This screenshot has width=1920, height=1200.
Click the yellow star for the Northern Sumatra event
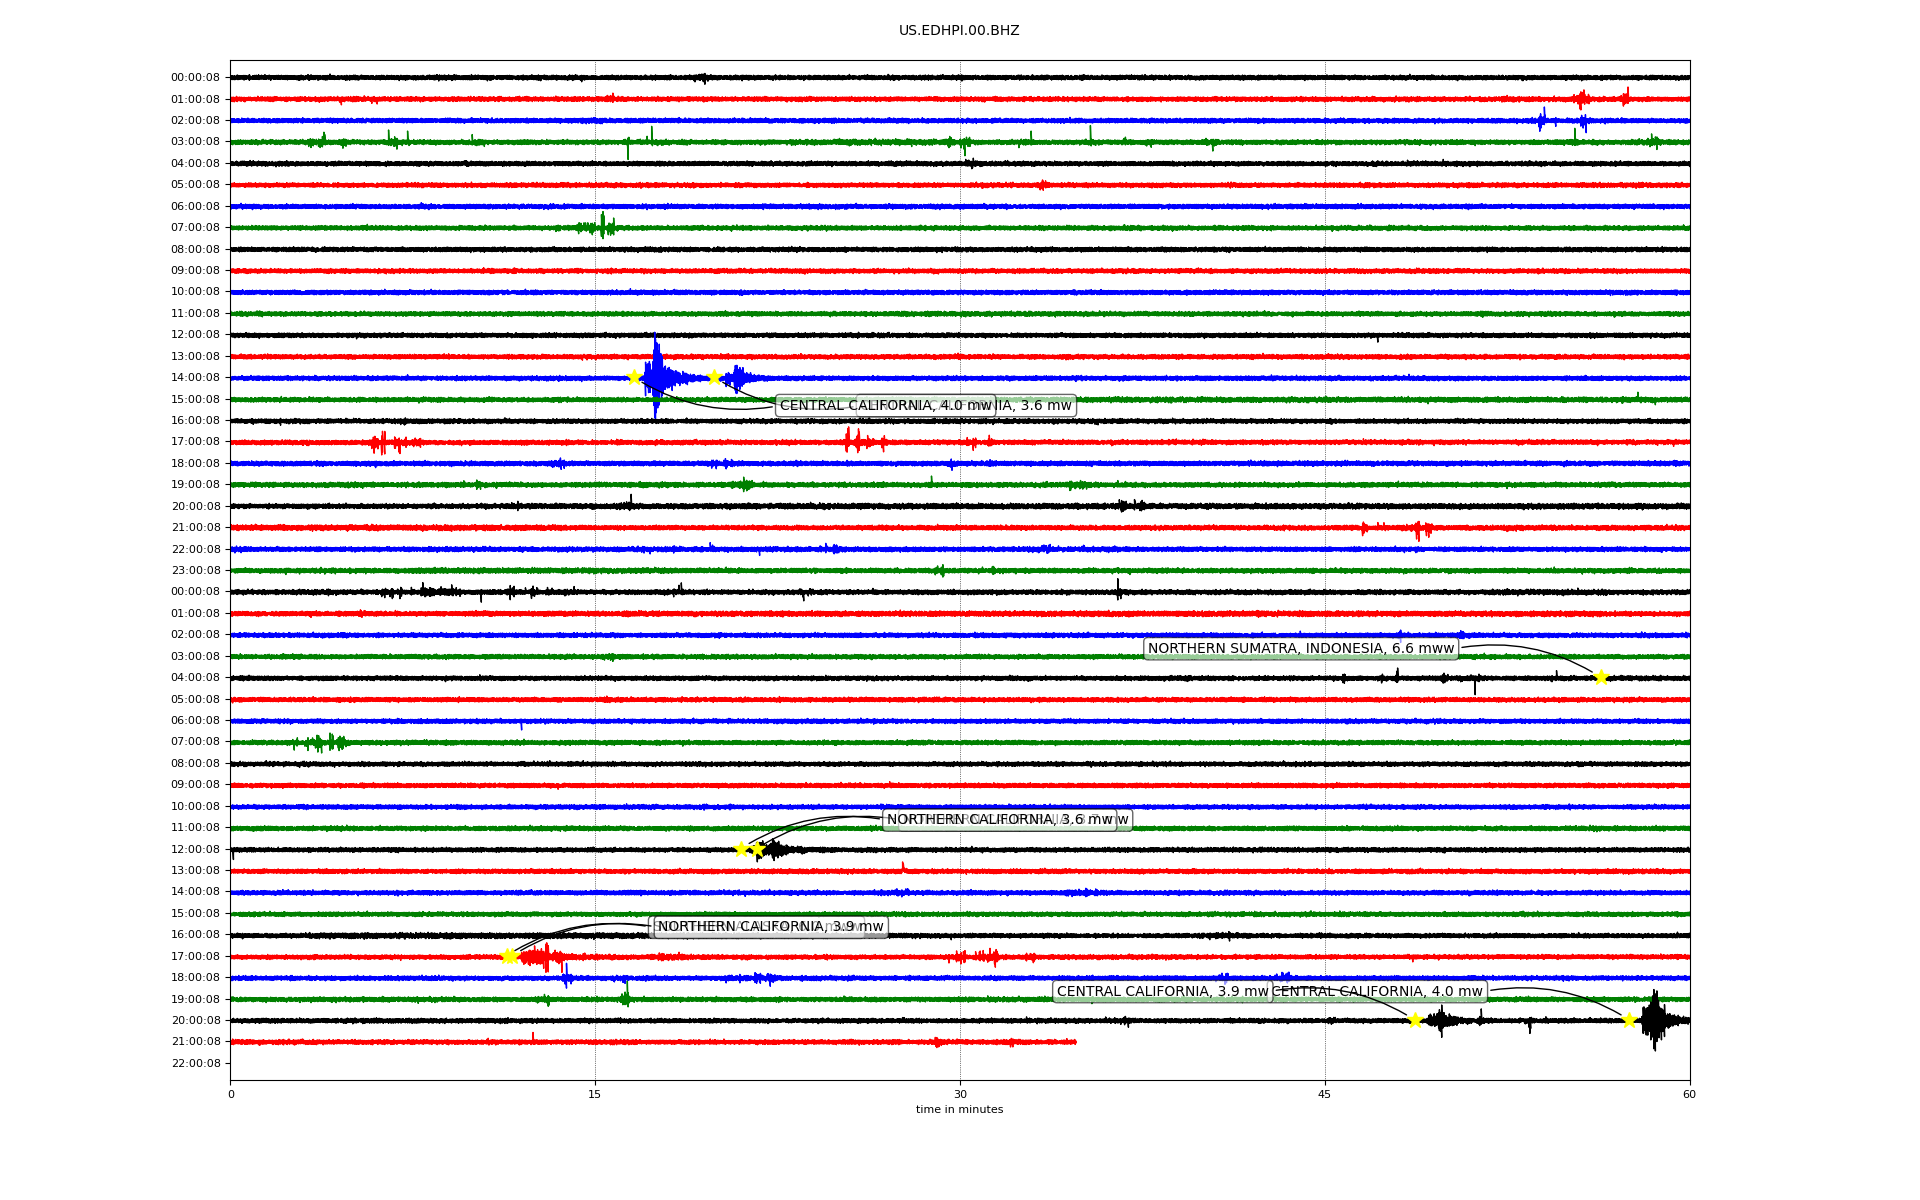pos(1600,677)
